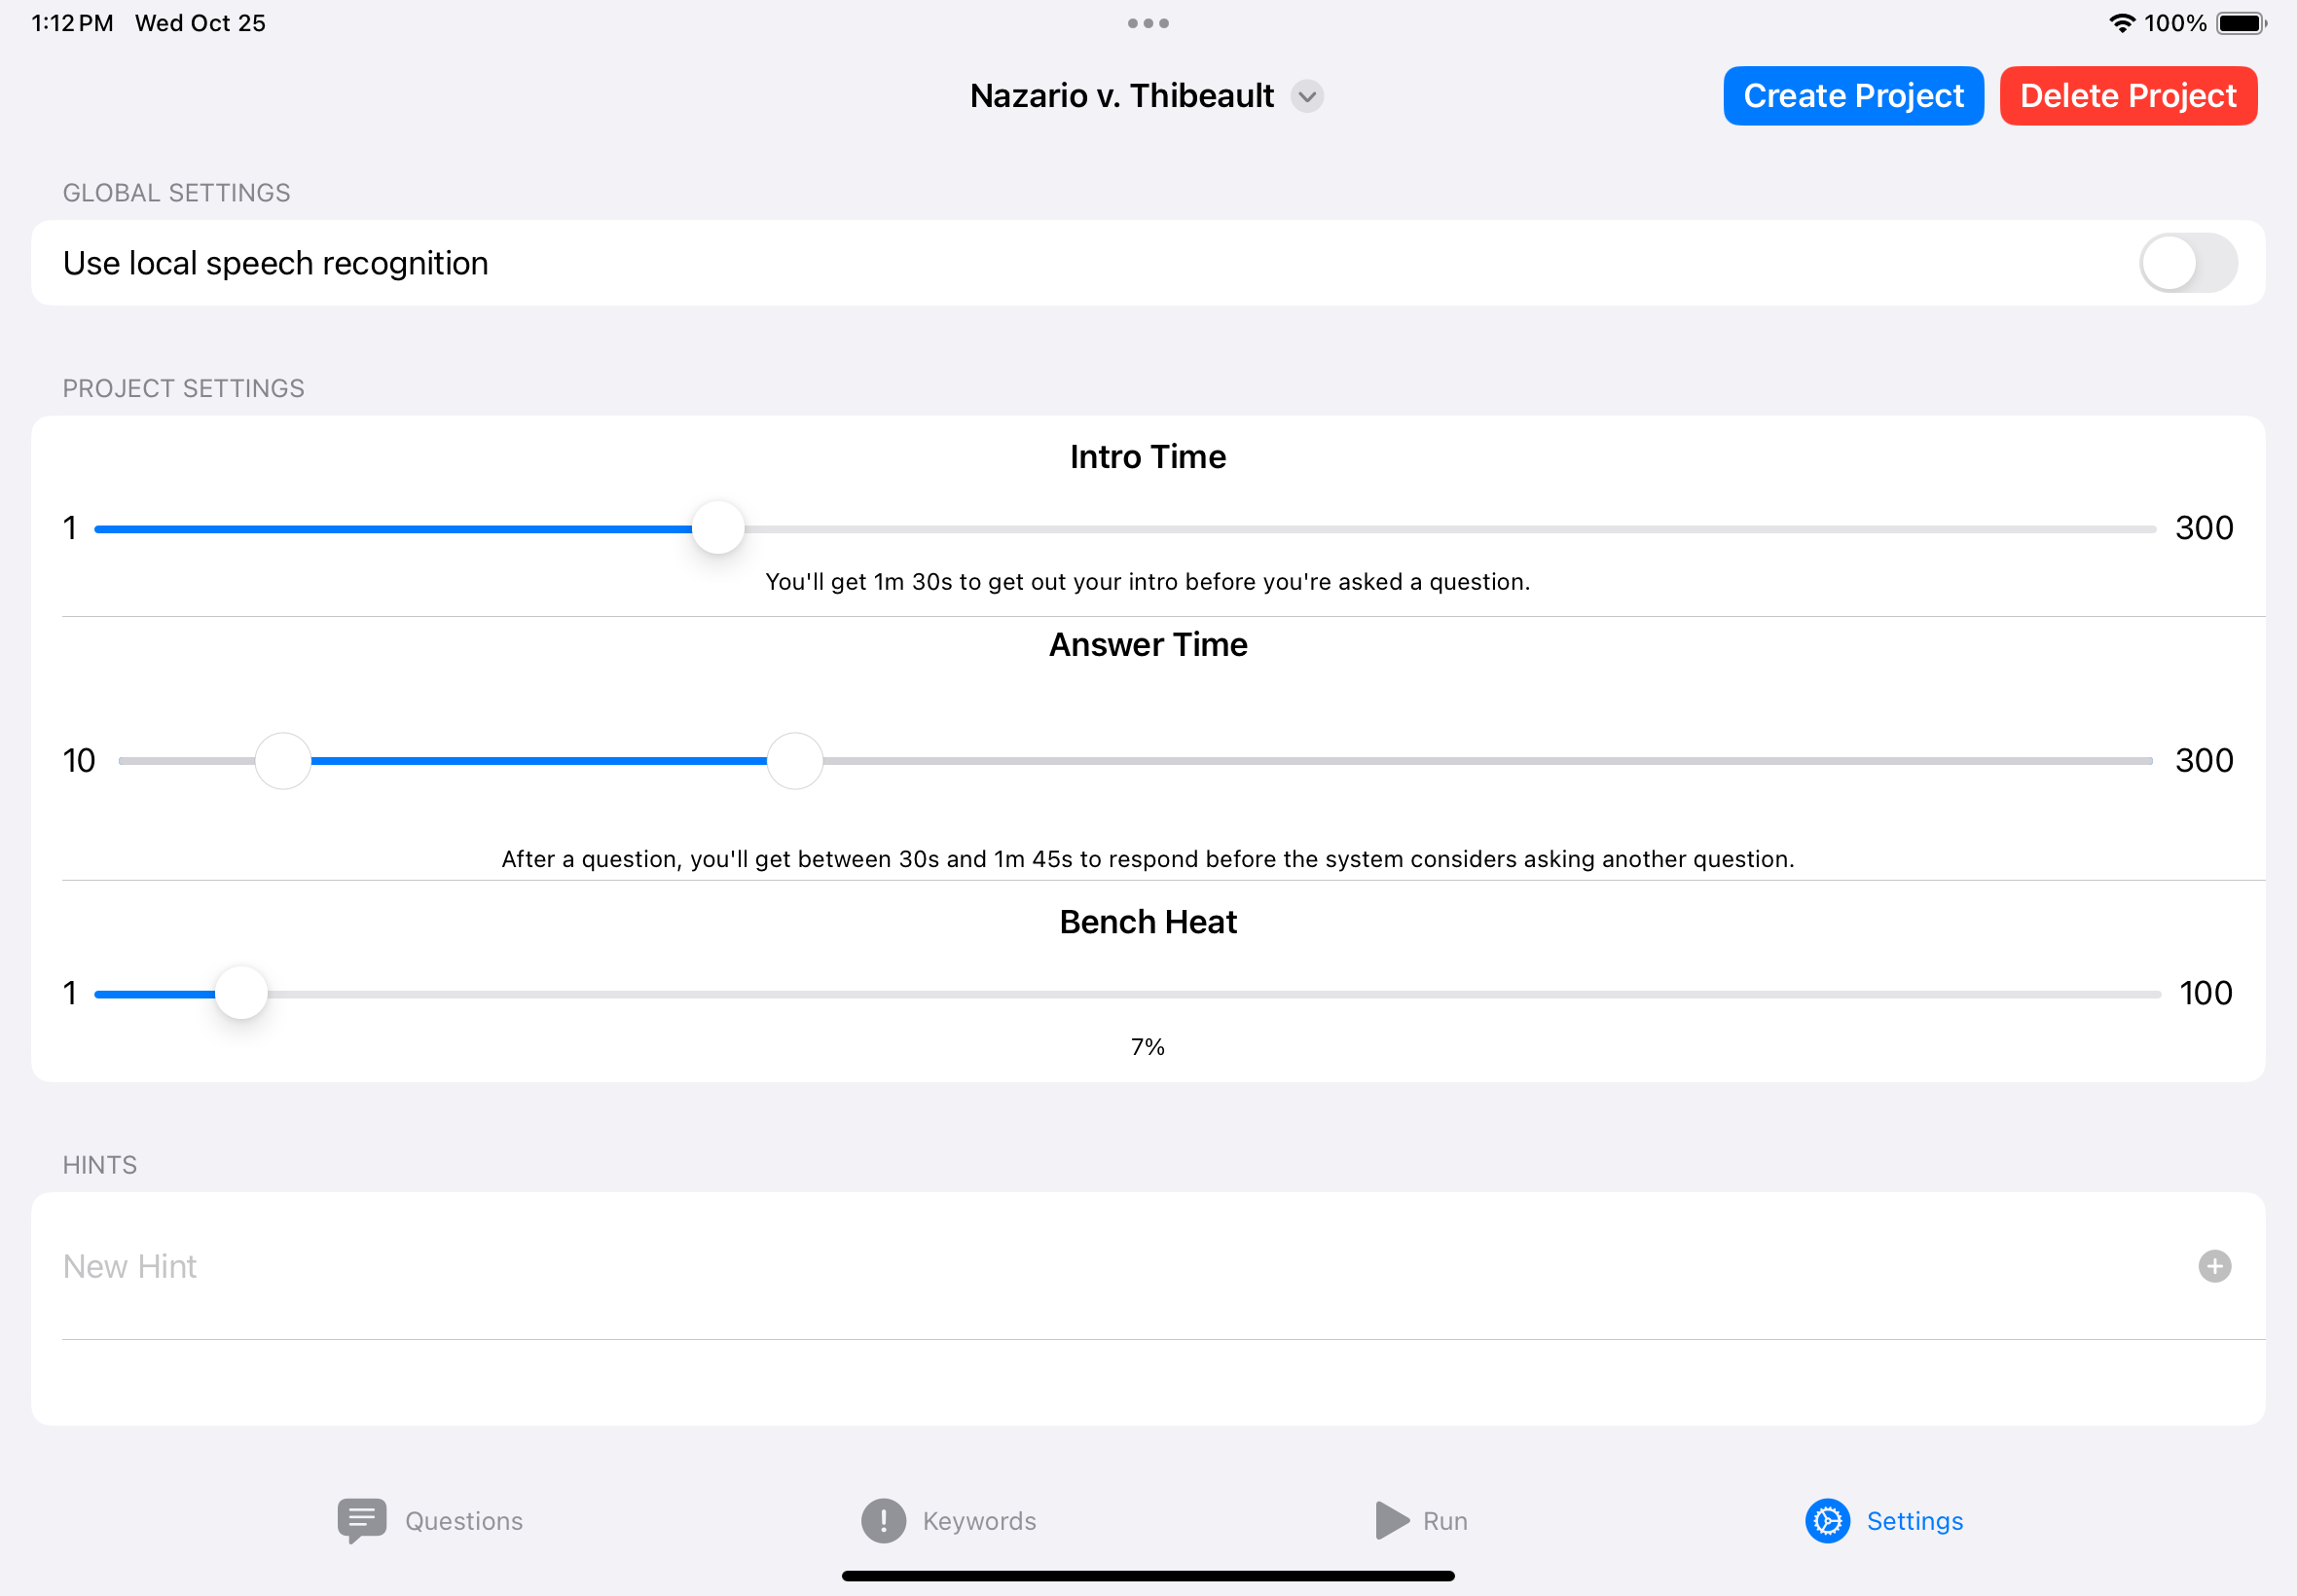Tap the battery status icon

[x=2241, y=23]
